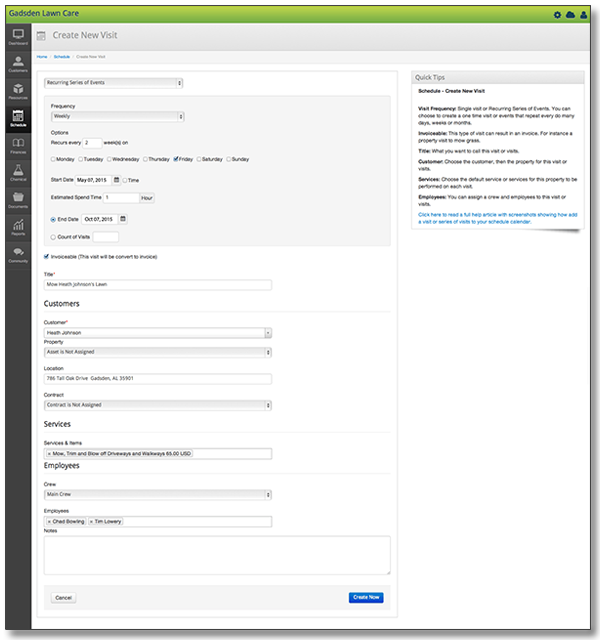The width and height of the screenshot is (600, 640).
Task: Expand the Recurring Series of Events dropdown
Action: point(113,84)
